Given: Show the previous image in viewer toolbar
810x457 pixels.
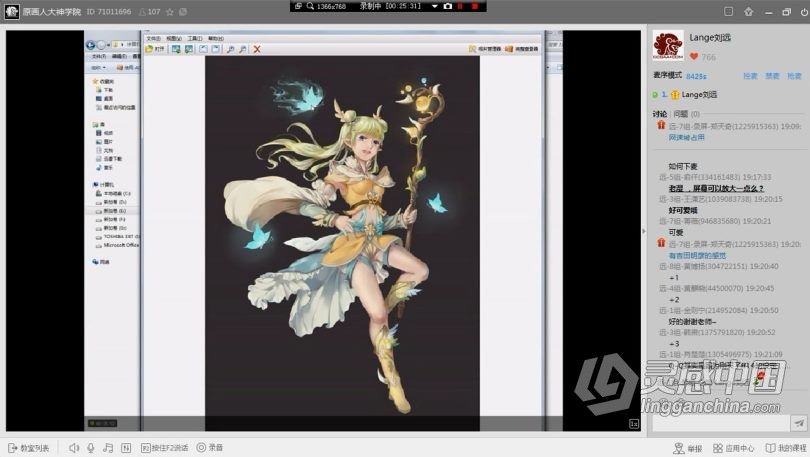Looking at the screenshot, I should [x=176, y=49].
